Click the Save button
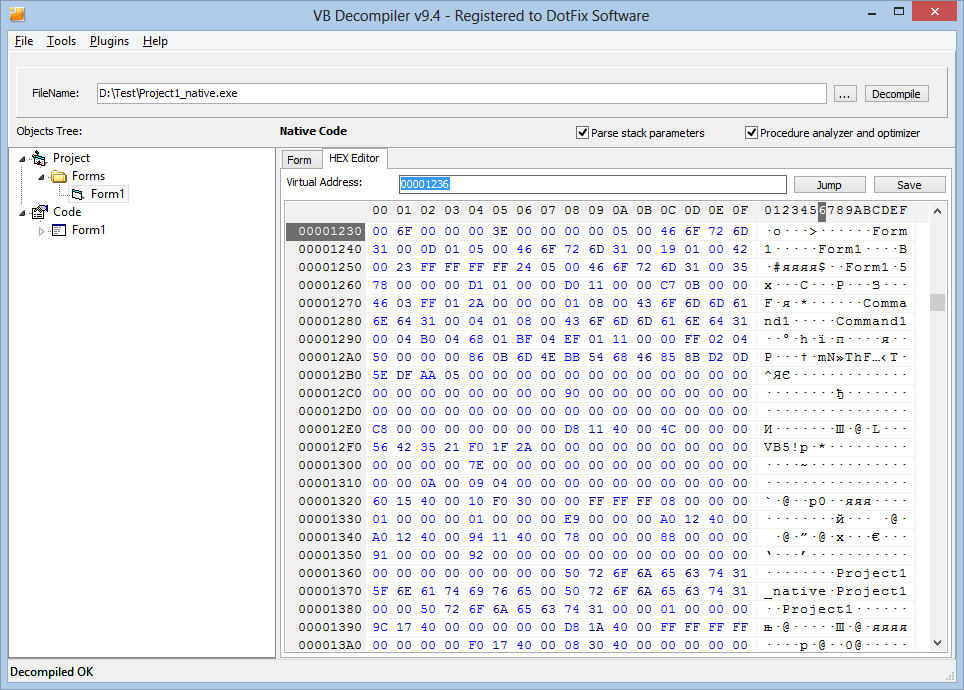This screenshot has height=690, width=964. click(909, 185)
